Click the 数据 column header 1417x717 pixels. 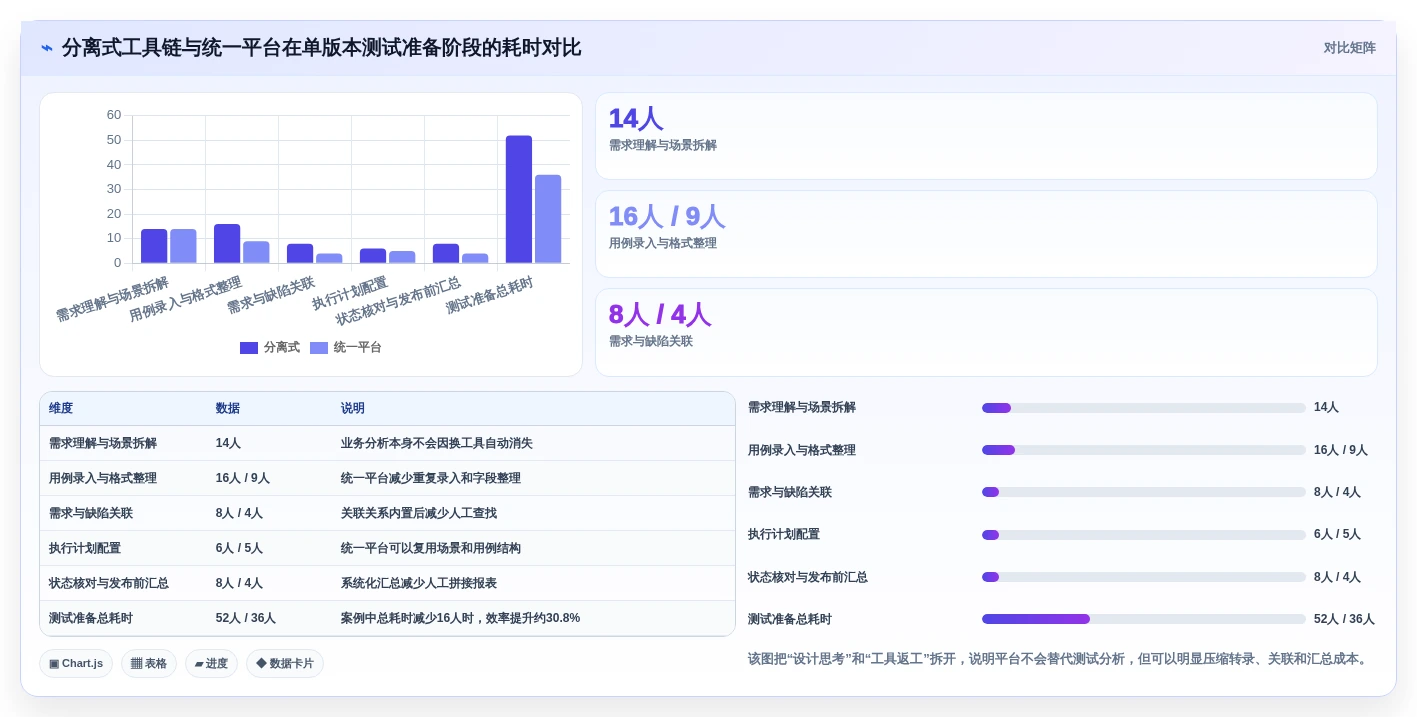point(228,409)
